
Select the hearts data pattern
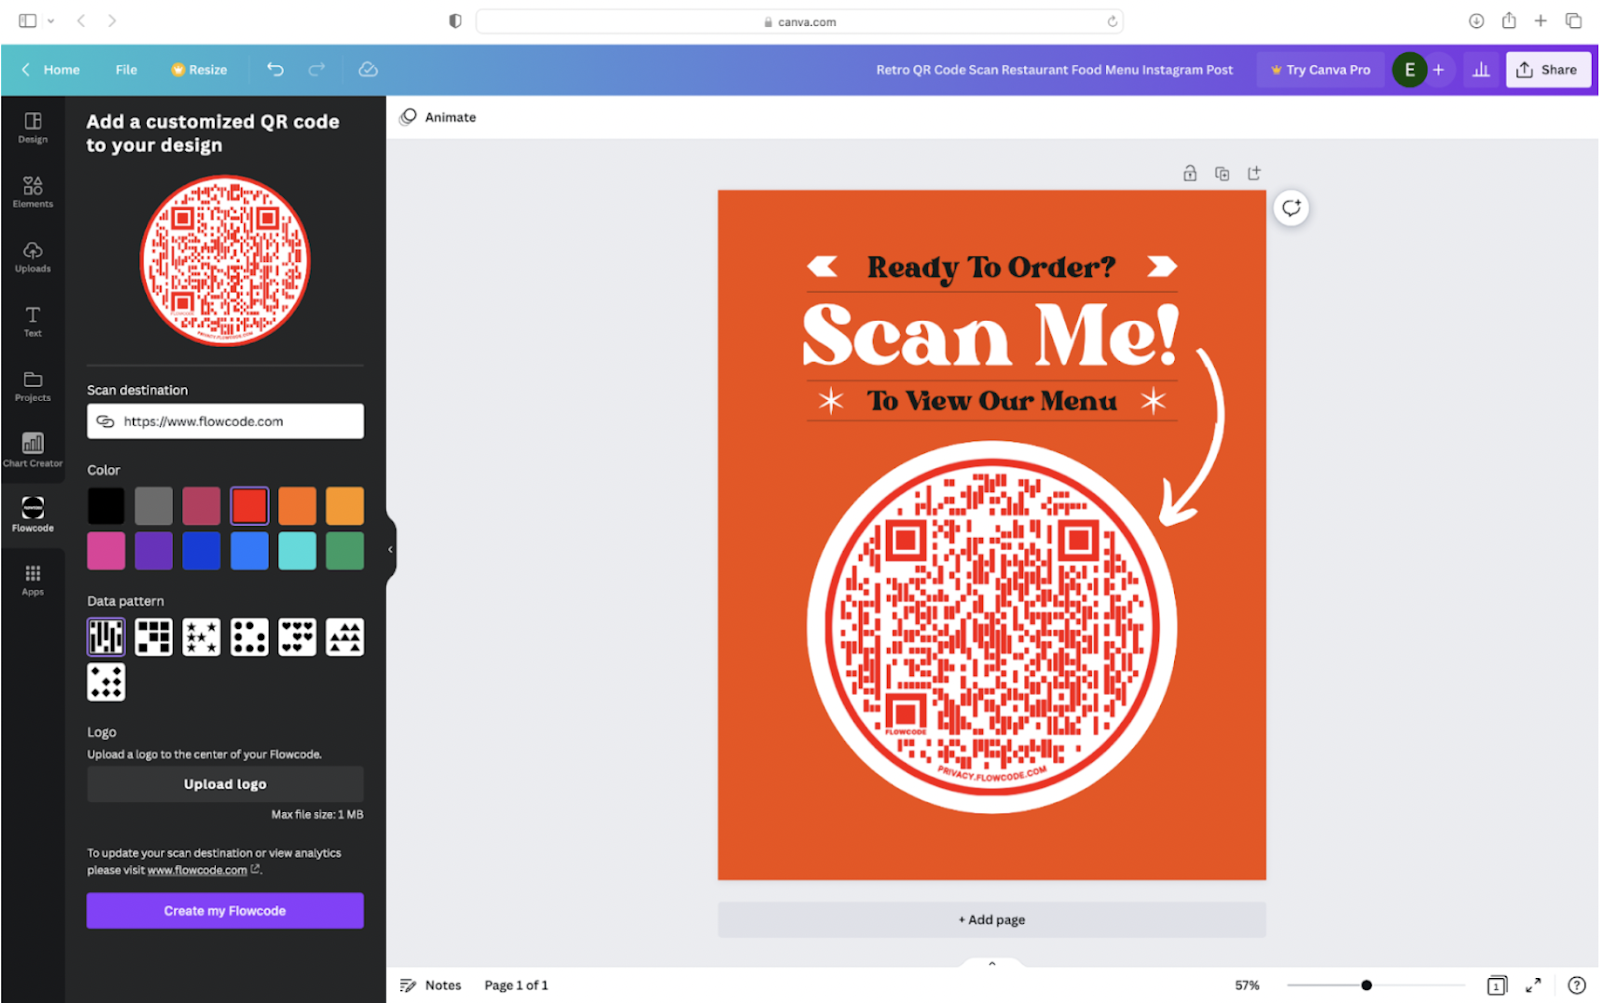(297, 636)
